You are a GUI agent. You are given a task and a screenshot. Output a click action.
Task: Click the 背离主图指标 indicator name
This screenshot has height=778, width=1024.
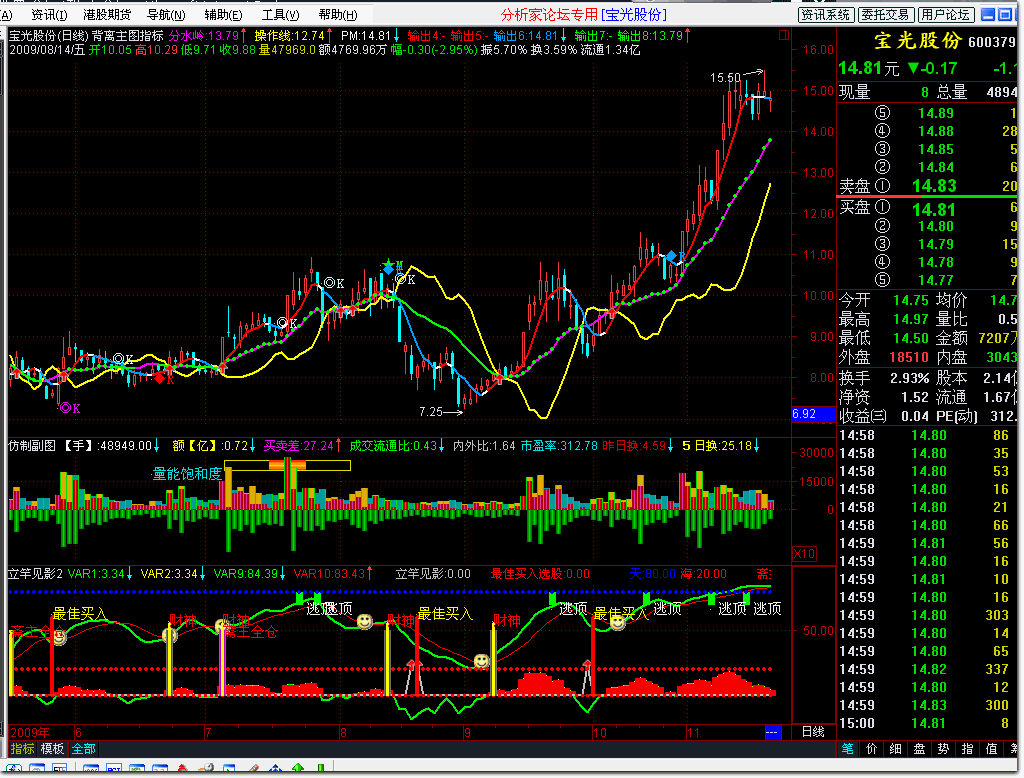click(x=127, y=35)
